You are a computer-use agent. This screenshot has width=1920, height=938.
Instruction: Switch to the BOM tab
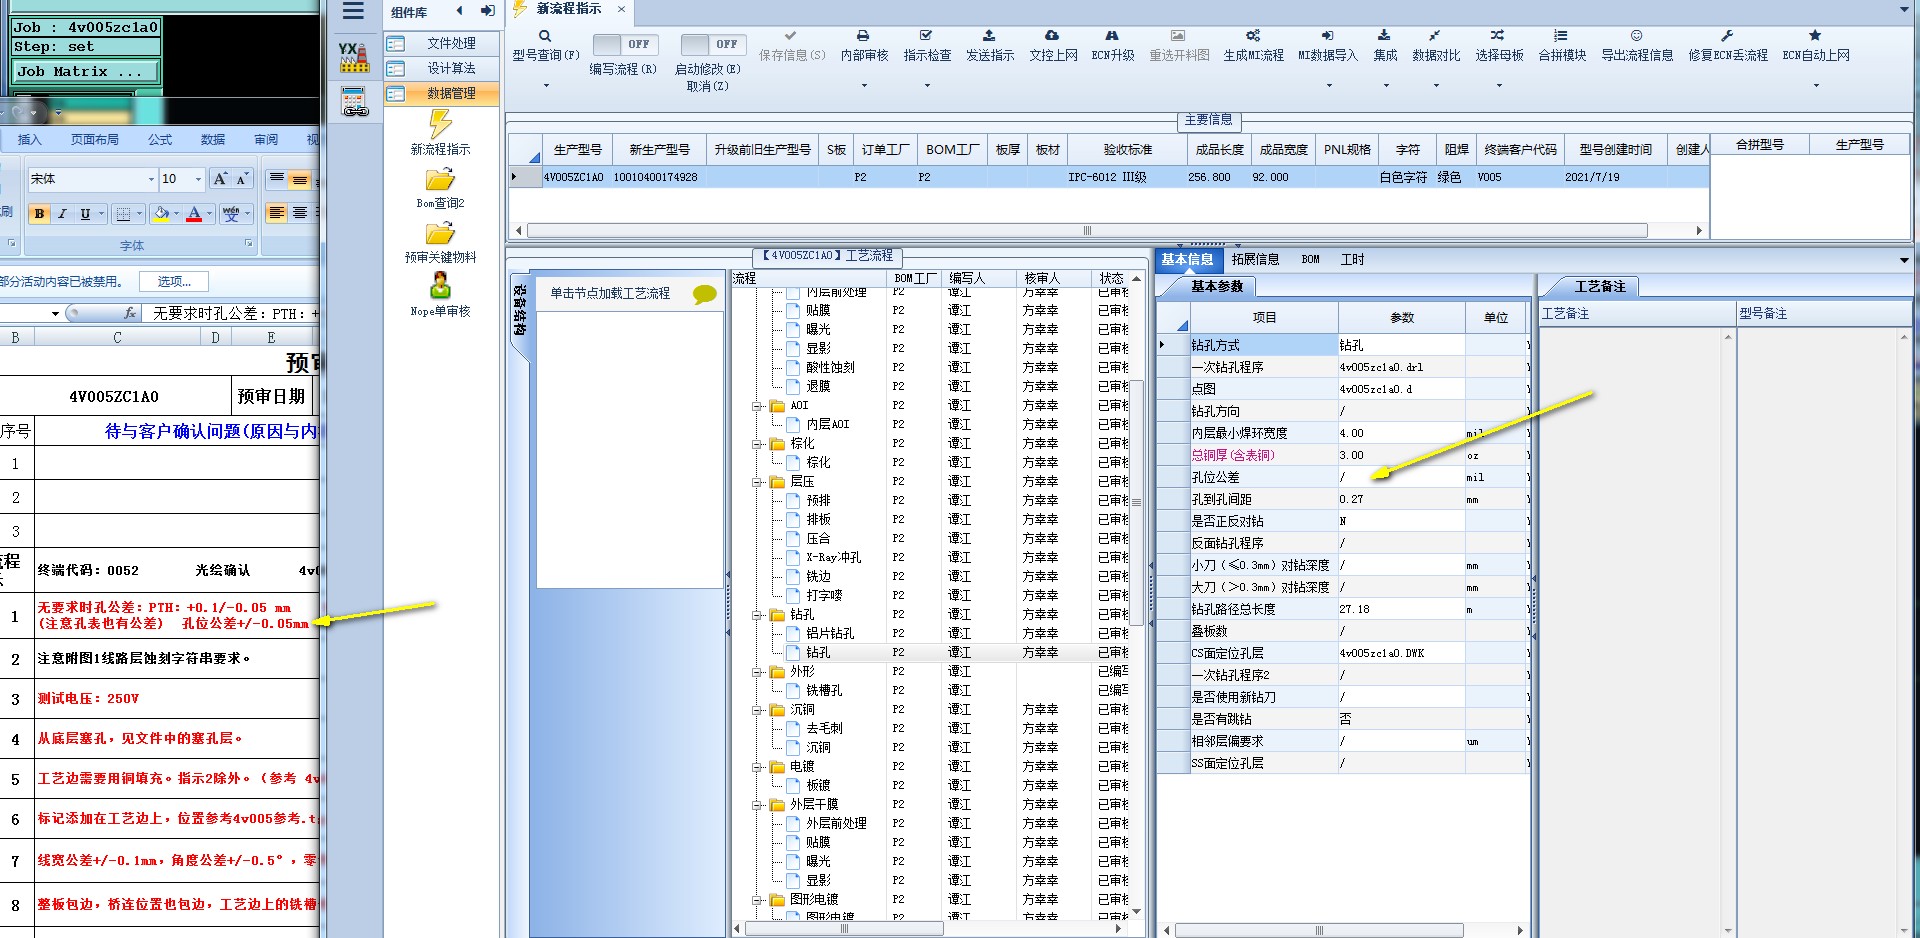(x=1310, y=259)
